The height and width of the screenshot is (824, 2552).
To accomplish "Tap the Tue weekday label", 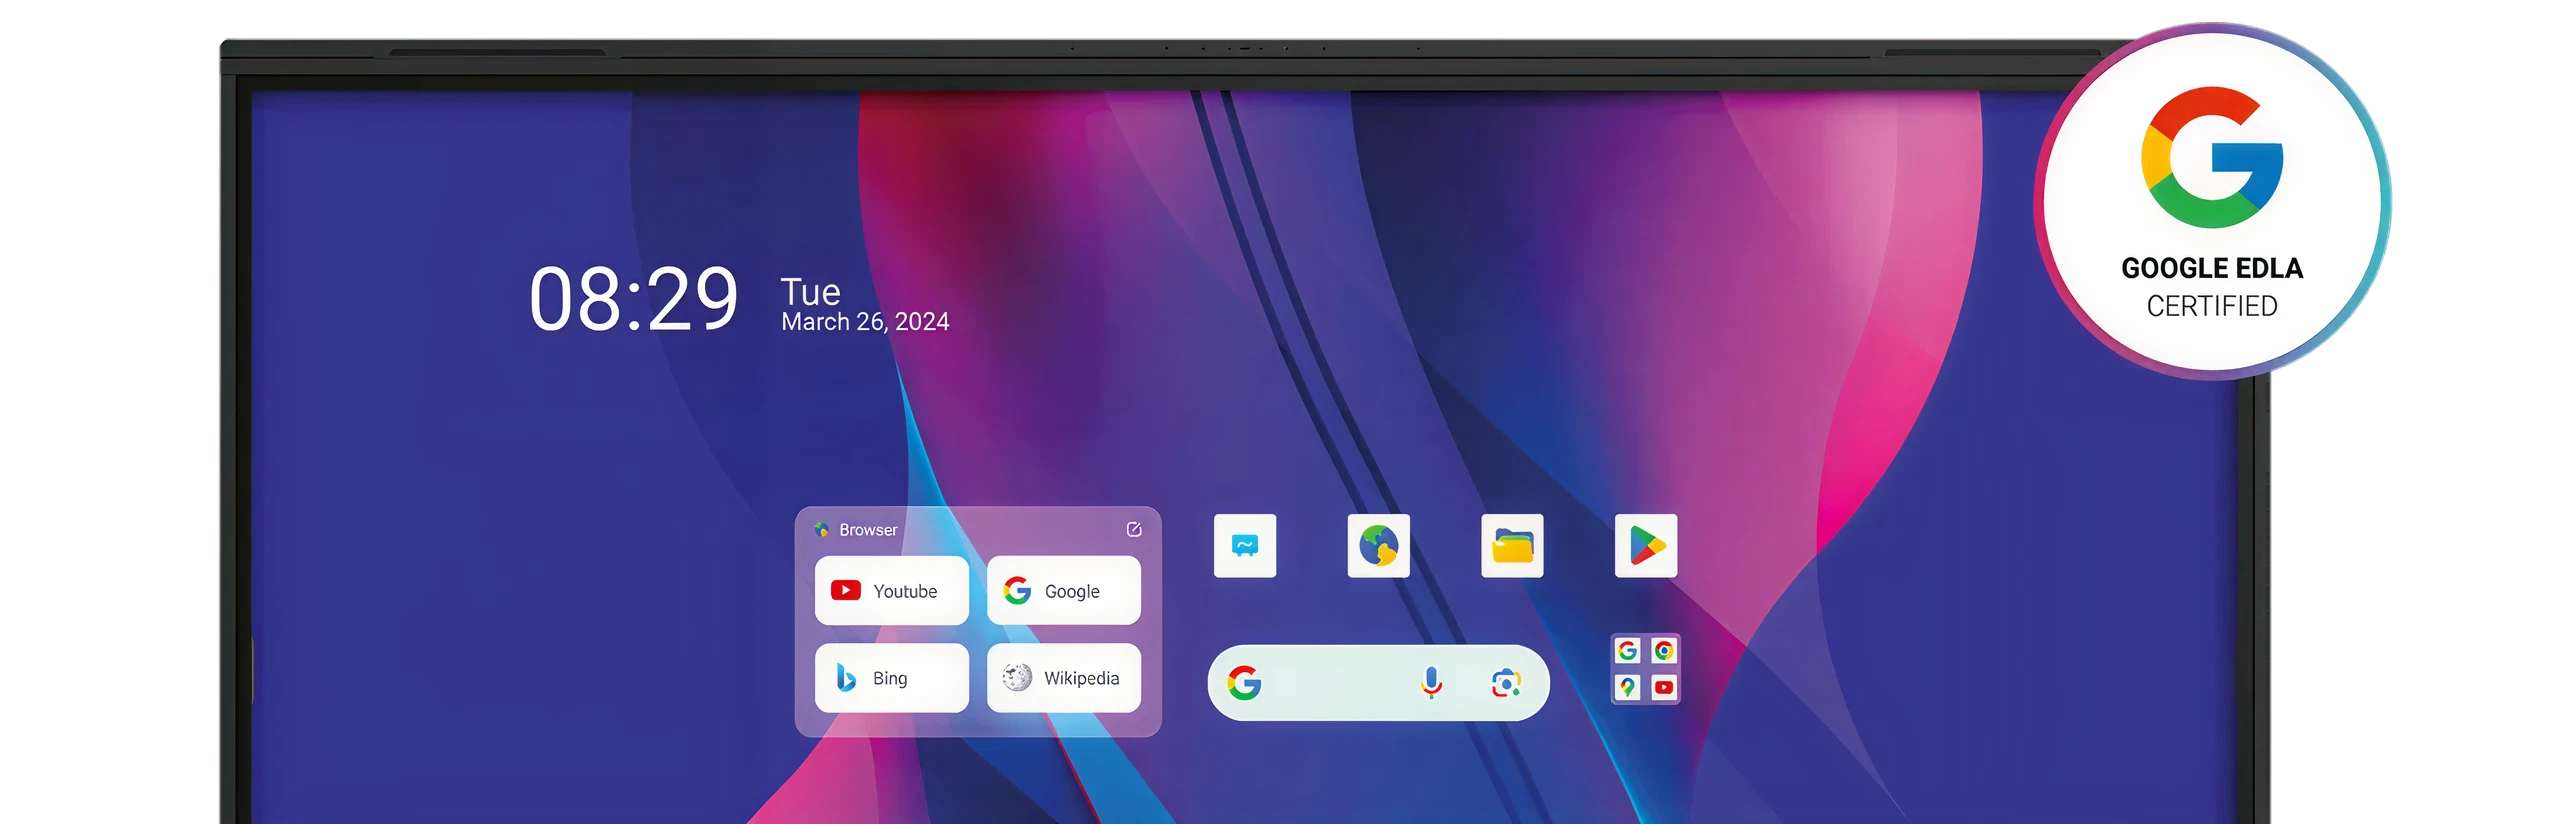I will [810, 291].
